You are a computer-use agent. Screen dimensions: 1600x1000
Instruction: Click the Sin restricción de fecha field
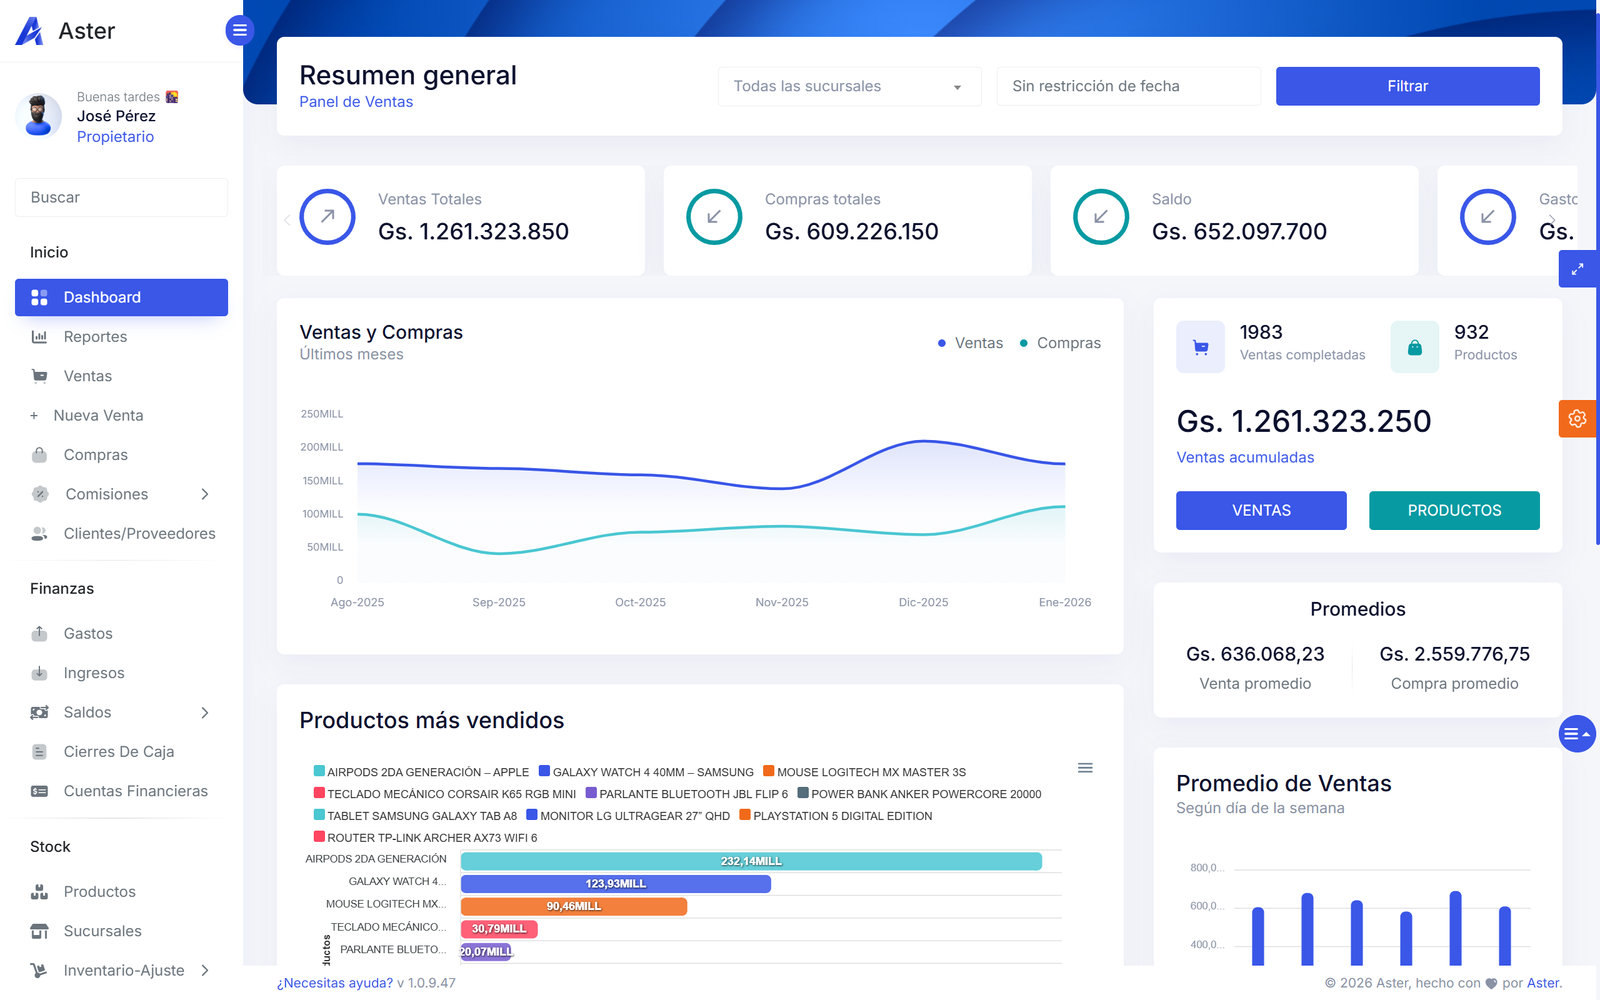[x=1127, y=86]
